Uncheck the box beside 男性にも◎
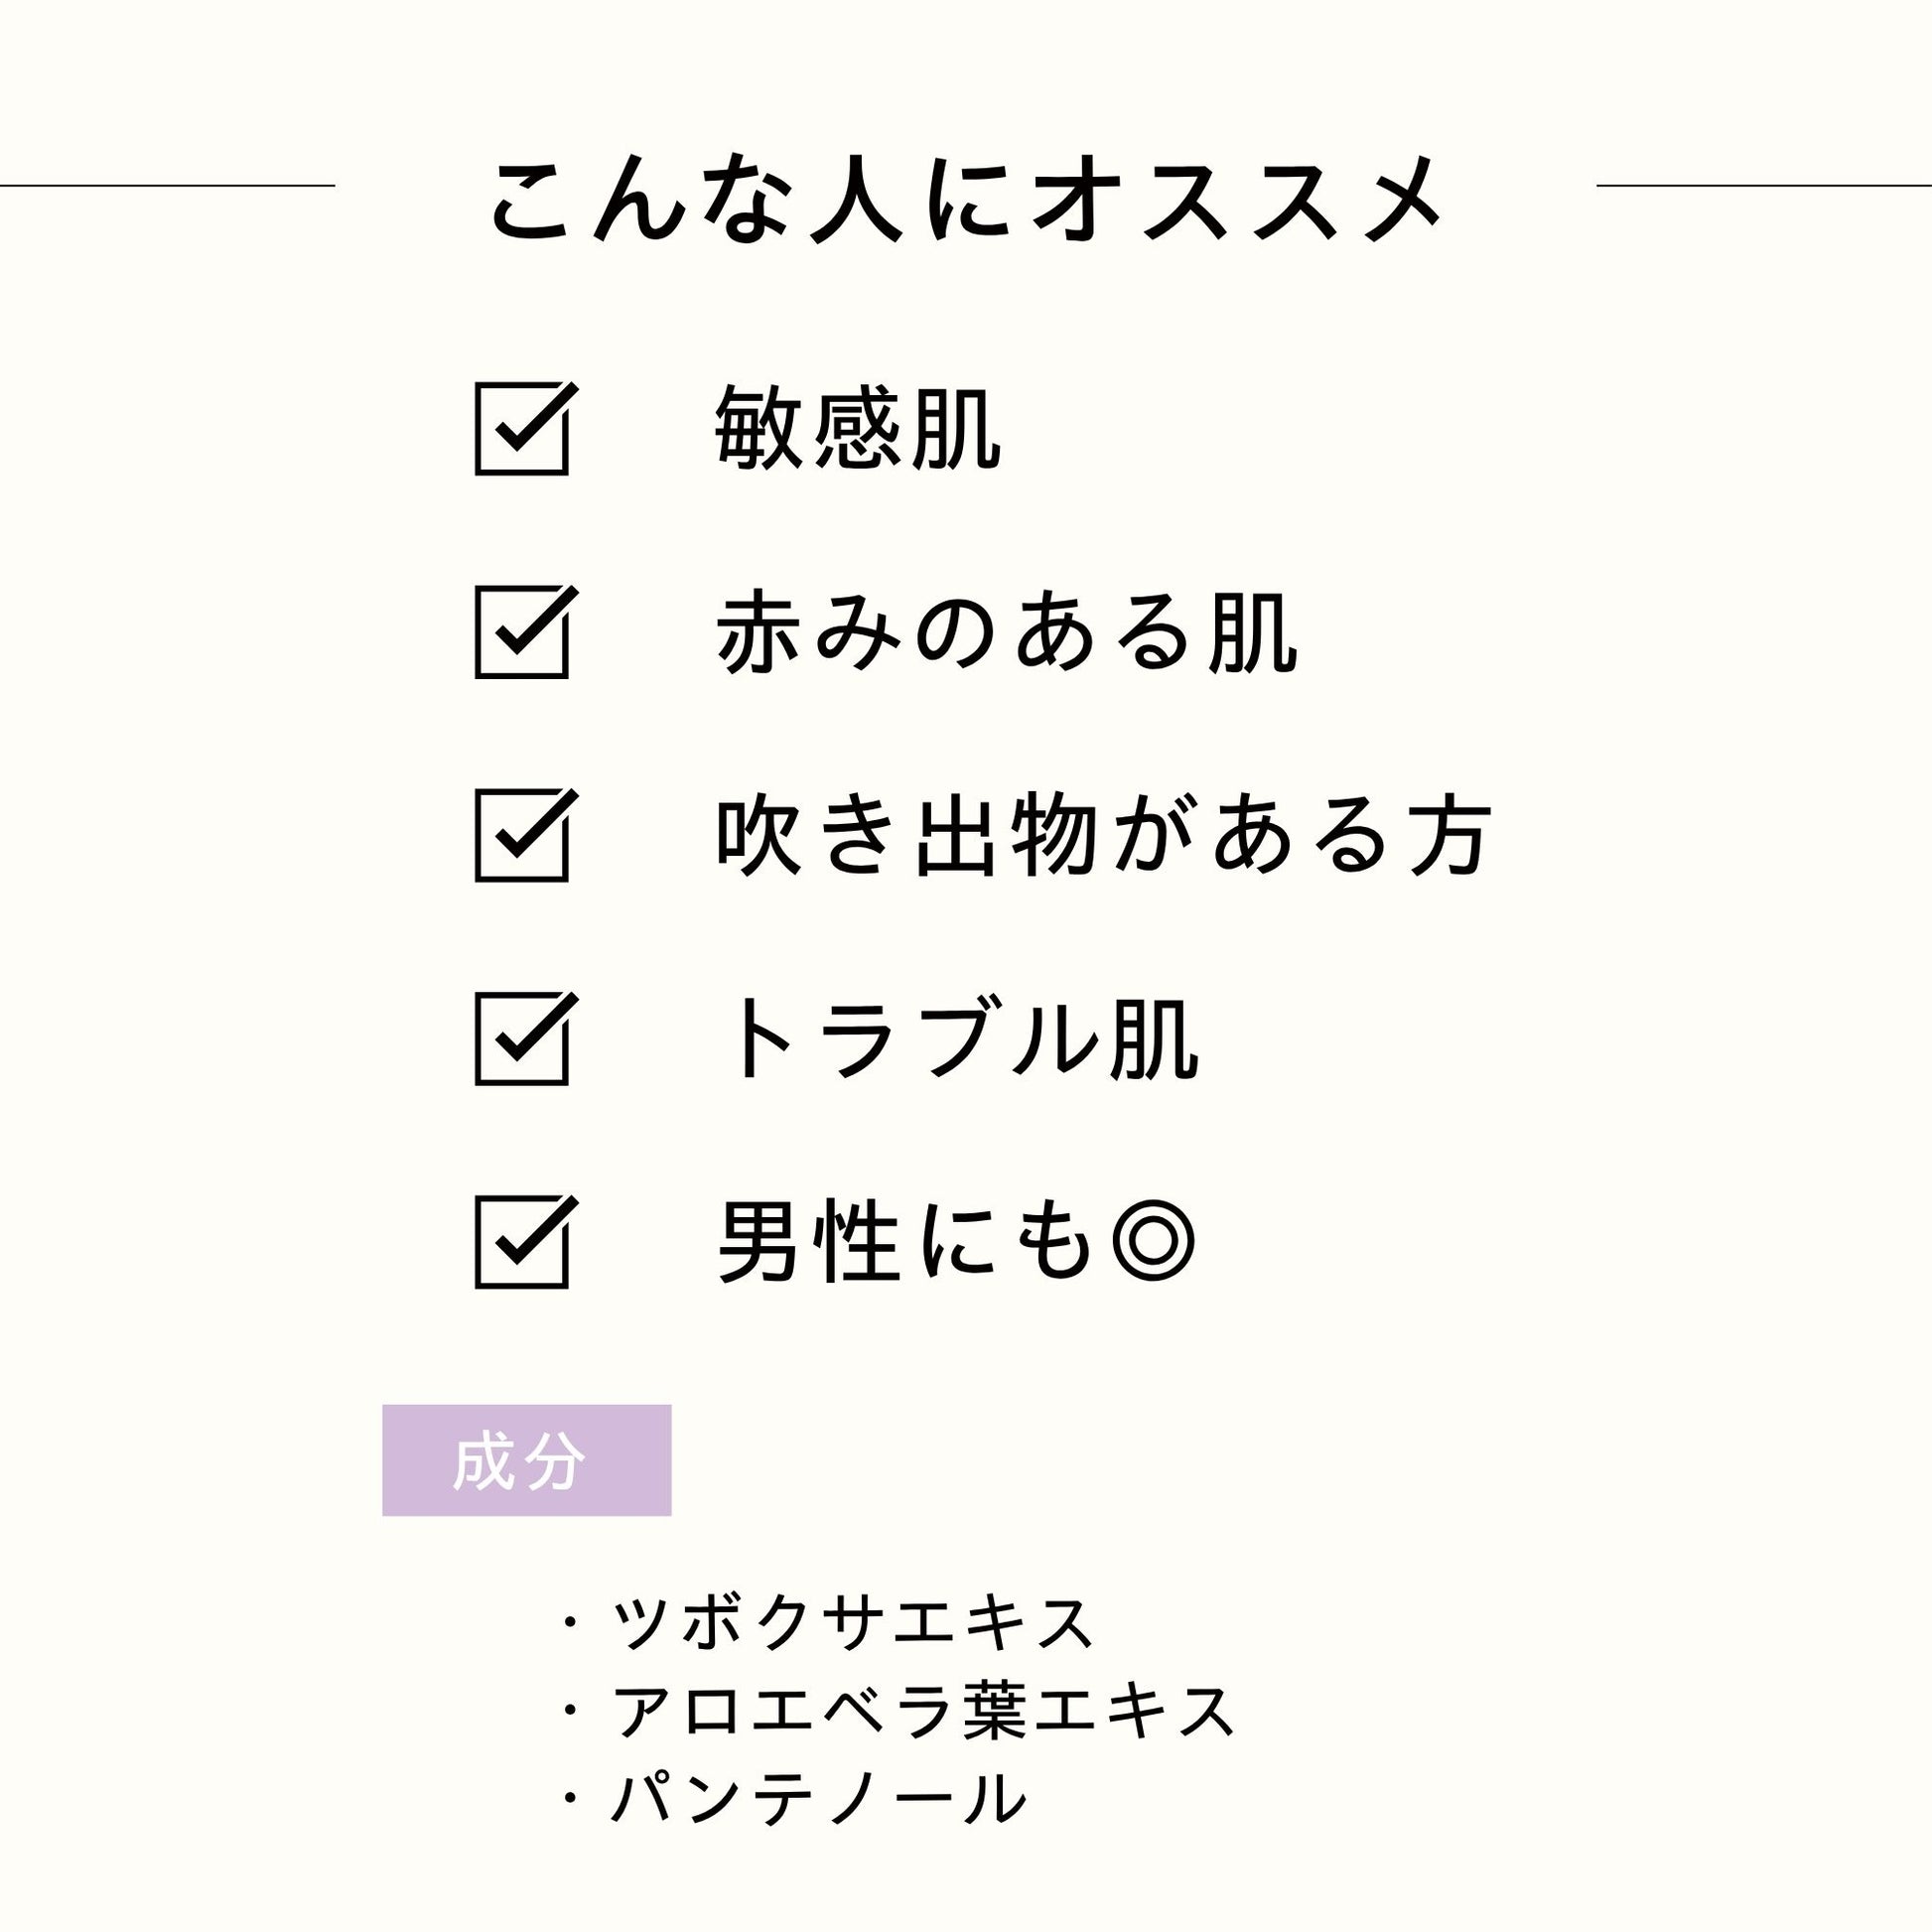Screen dimensions: 1932x1932 [x=522, y=1241]
